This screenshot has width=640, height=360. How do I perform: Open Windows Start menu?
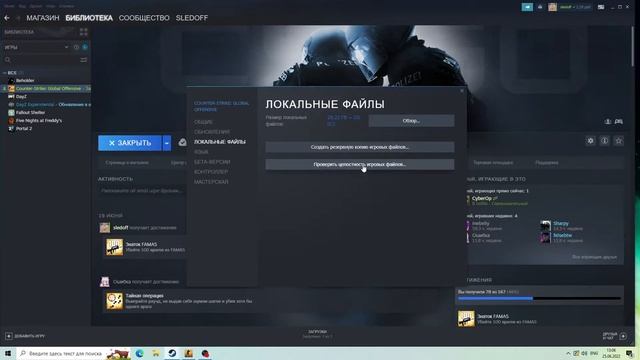tap(8, 353)
